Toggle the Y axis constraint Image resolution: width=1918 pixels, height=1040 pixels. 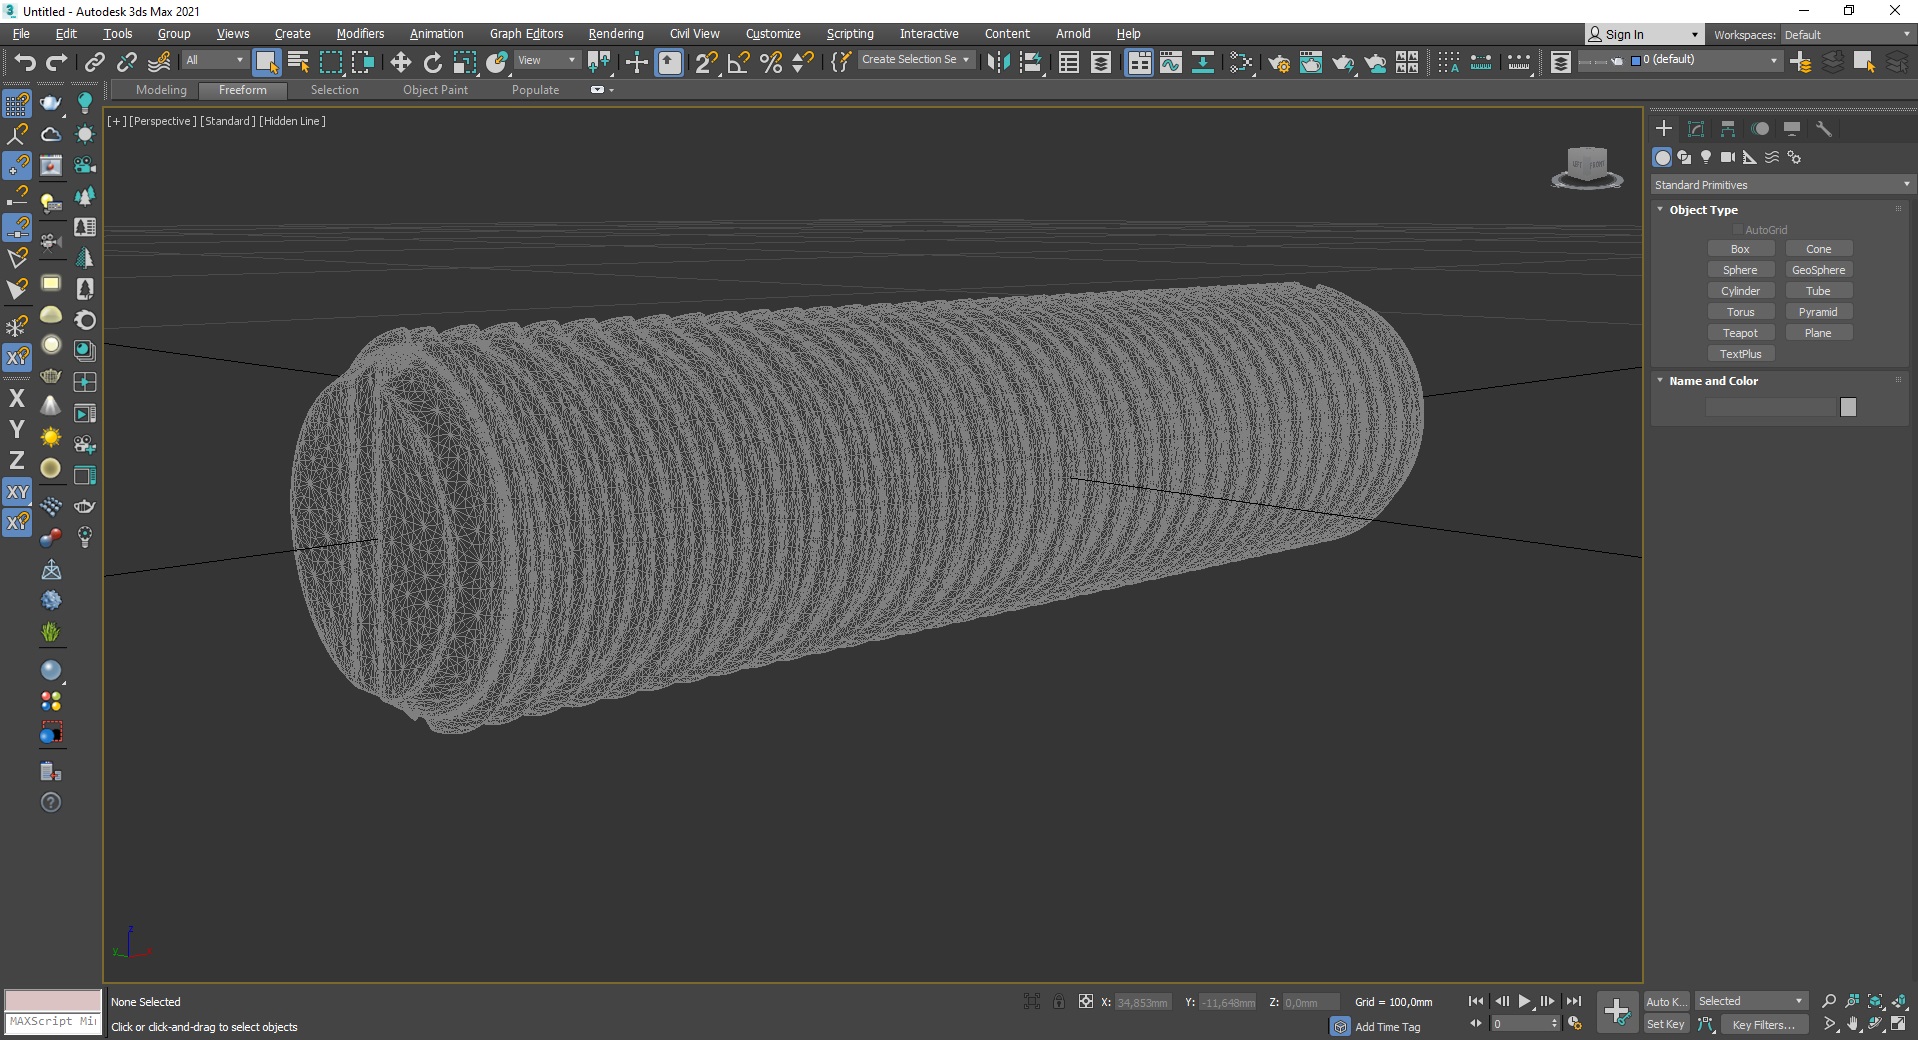coord(17,429)
